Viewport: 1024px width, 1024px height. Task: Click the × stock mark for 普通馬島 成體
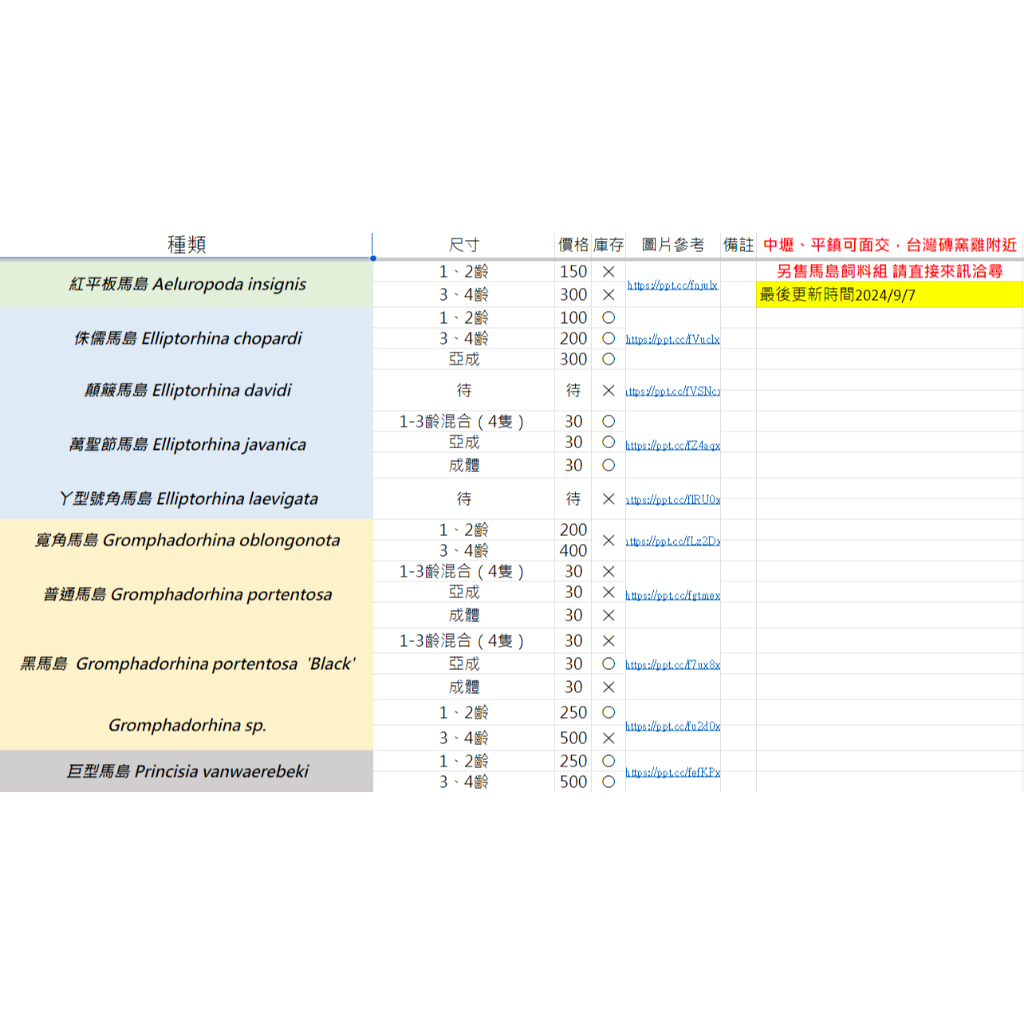tap(608, 615)
